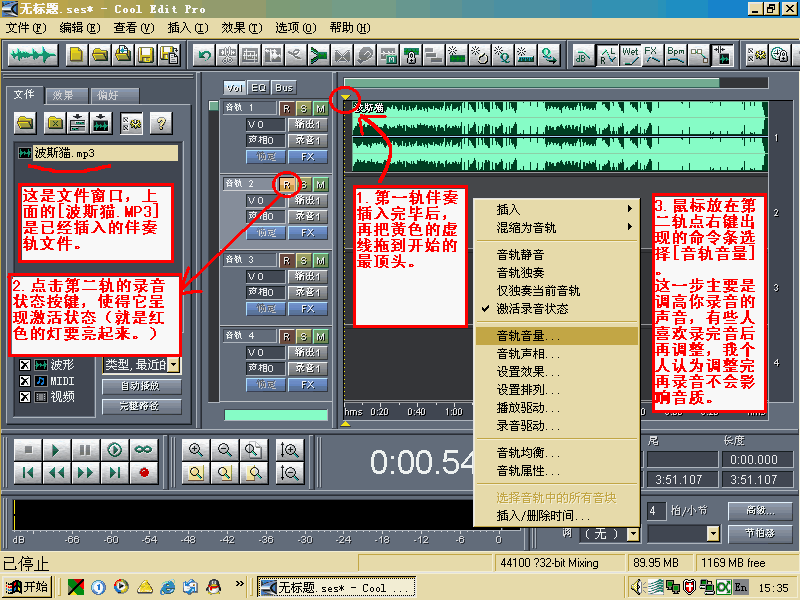
Task: Click the FX button on track 1
Action: [308, 157]
